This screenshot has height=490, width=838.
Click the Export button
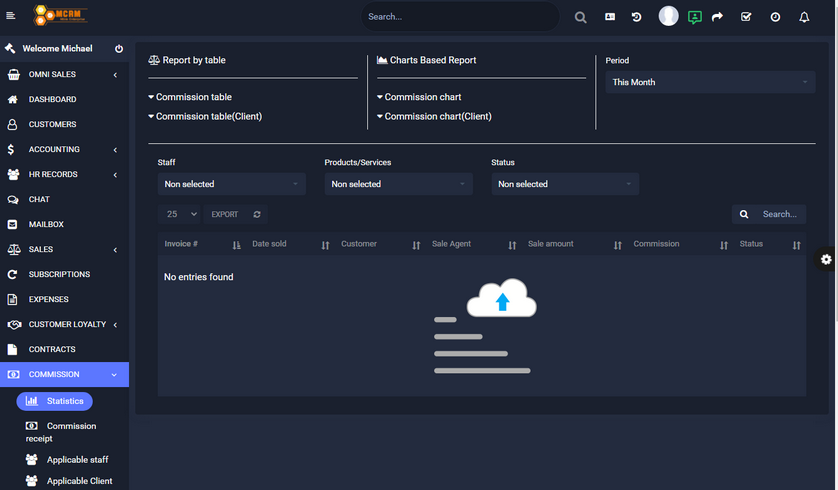tap(224, 214)
